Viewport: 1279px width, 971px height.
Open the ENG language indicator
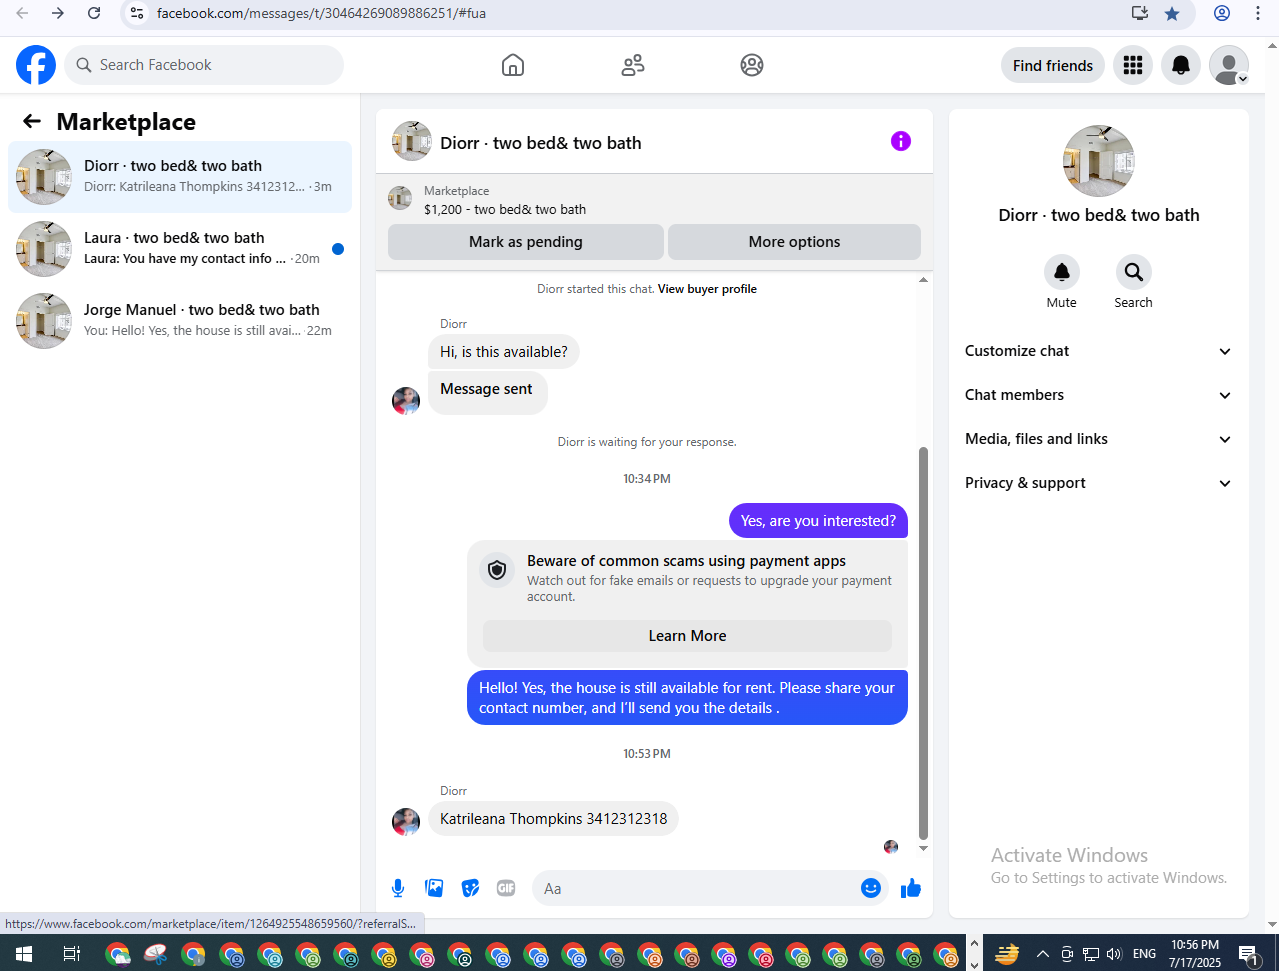coord(1145,953)
